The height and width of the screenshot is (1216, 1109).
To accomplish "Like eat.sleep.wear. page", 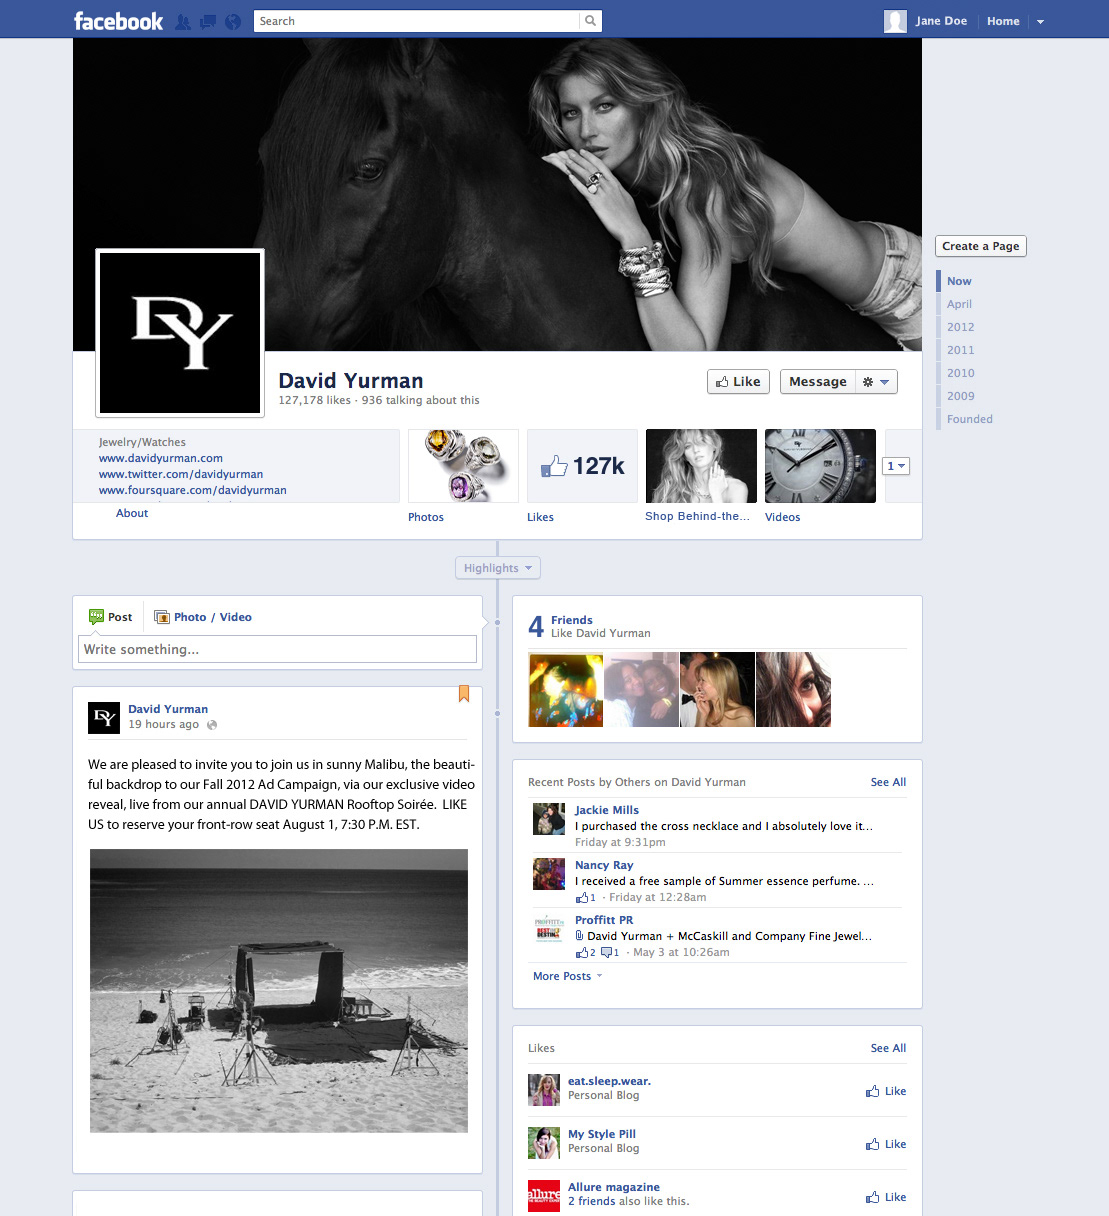I will coord(886,1091).
